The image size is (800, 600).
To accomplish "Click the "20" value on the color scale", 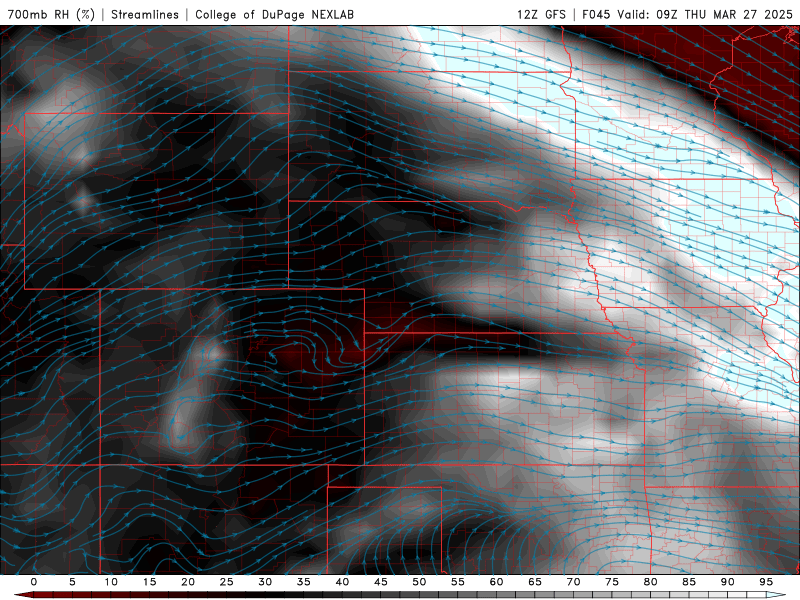I will [x=188, y=582].
